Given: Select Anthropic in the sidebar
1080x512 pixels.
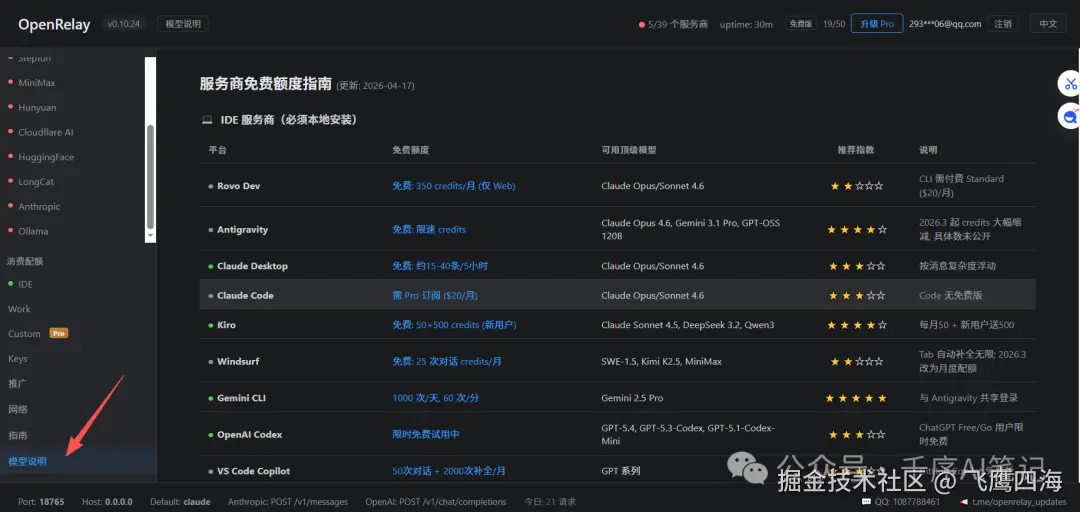Looking at the screenshot, I should pos(39,207).
